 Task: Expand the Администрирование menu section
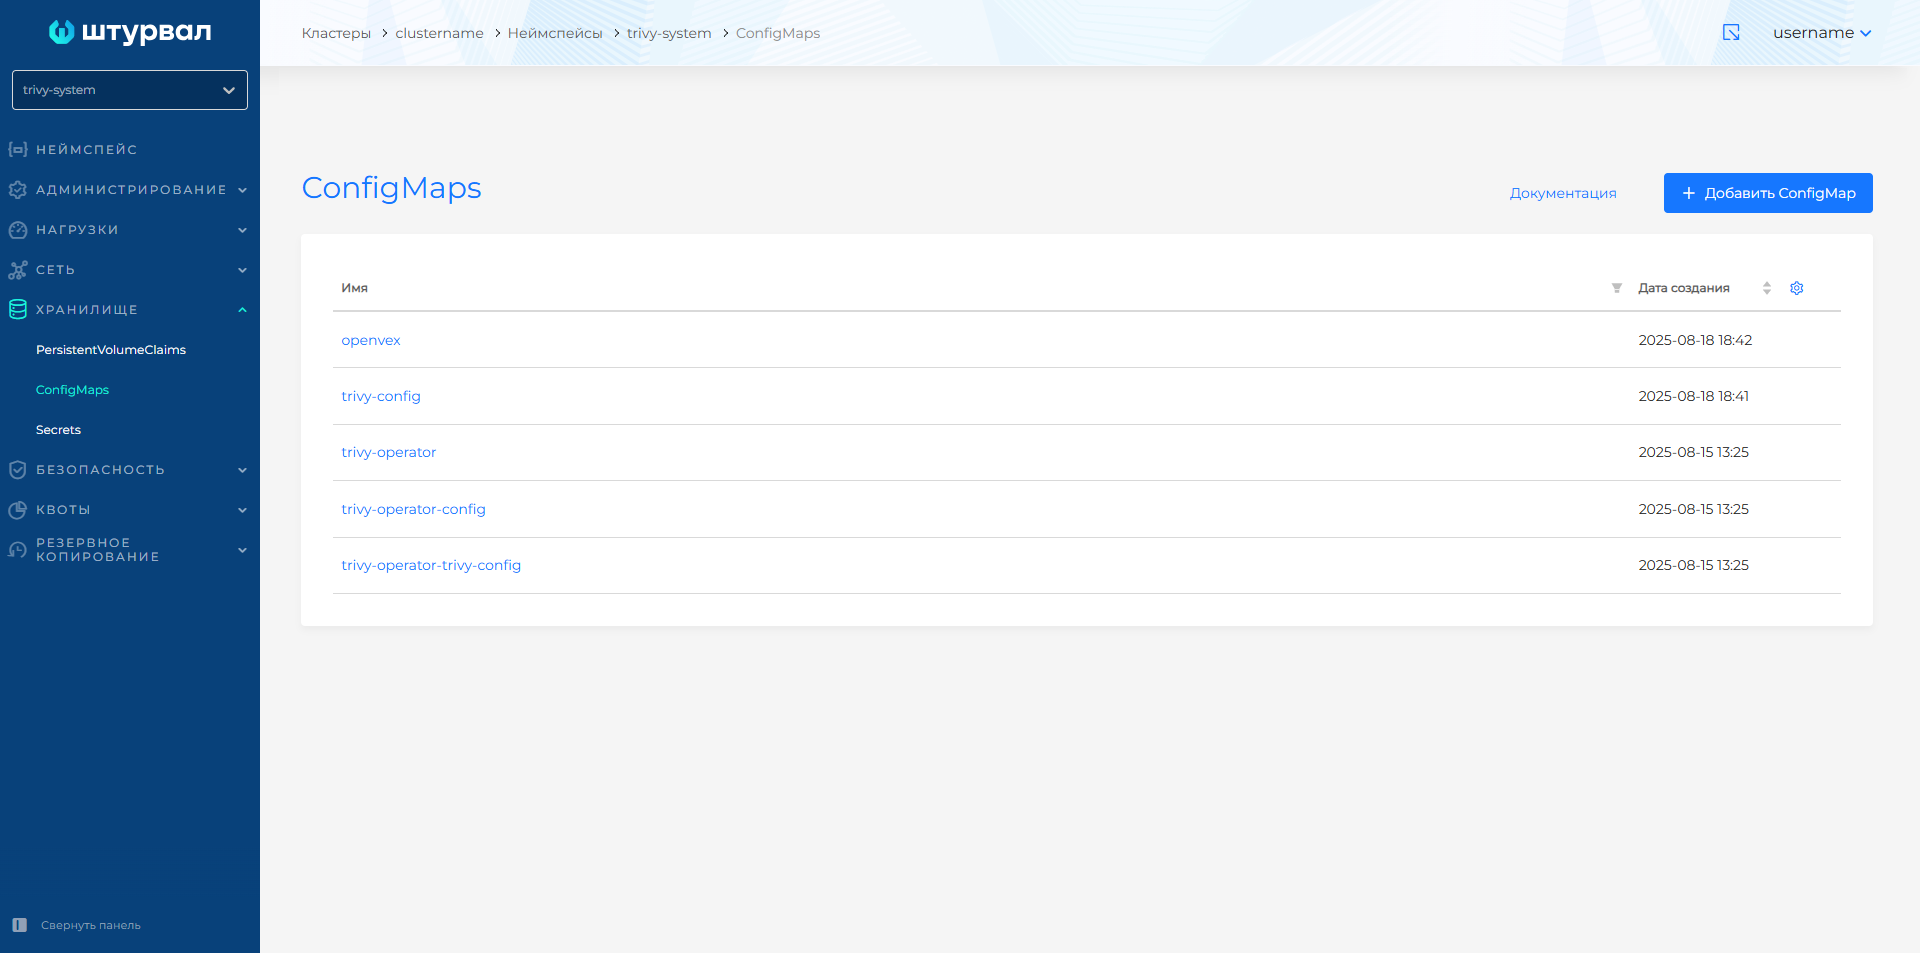pyautogui.click(x=130, y=190)
